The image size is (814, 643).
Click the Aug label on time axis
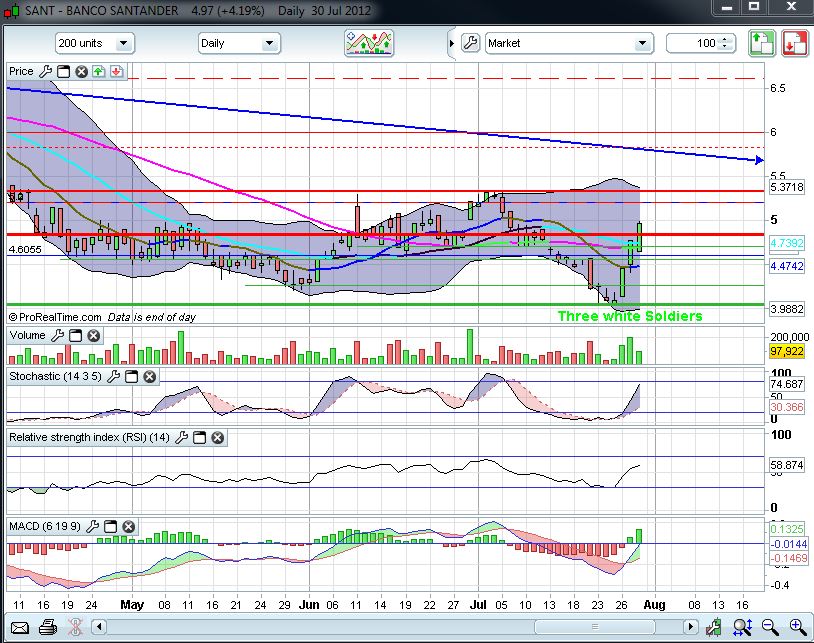click(x=654, y=605)
